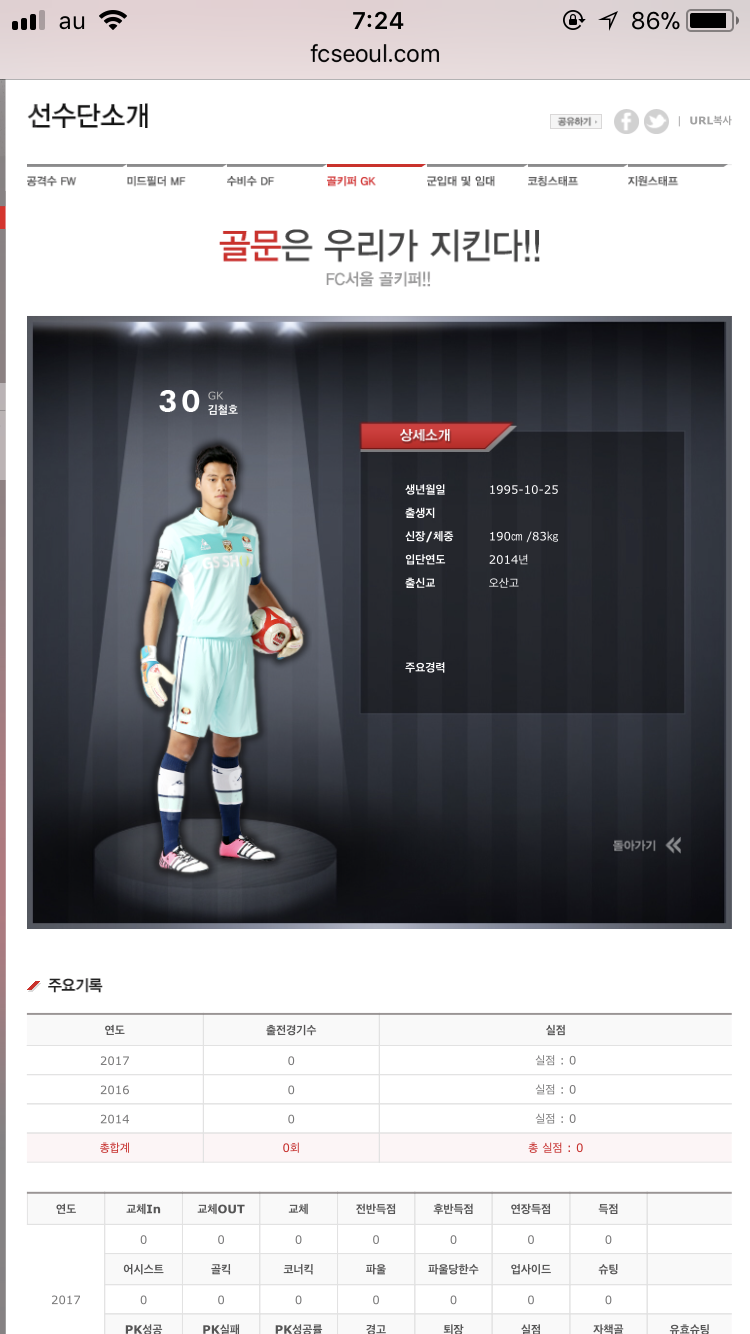Viewport: 750px width, 1334px height.
Task: Click the 돌아가기 text link
Action: [x=634, y=845]
